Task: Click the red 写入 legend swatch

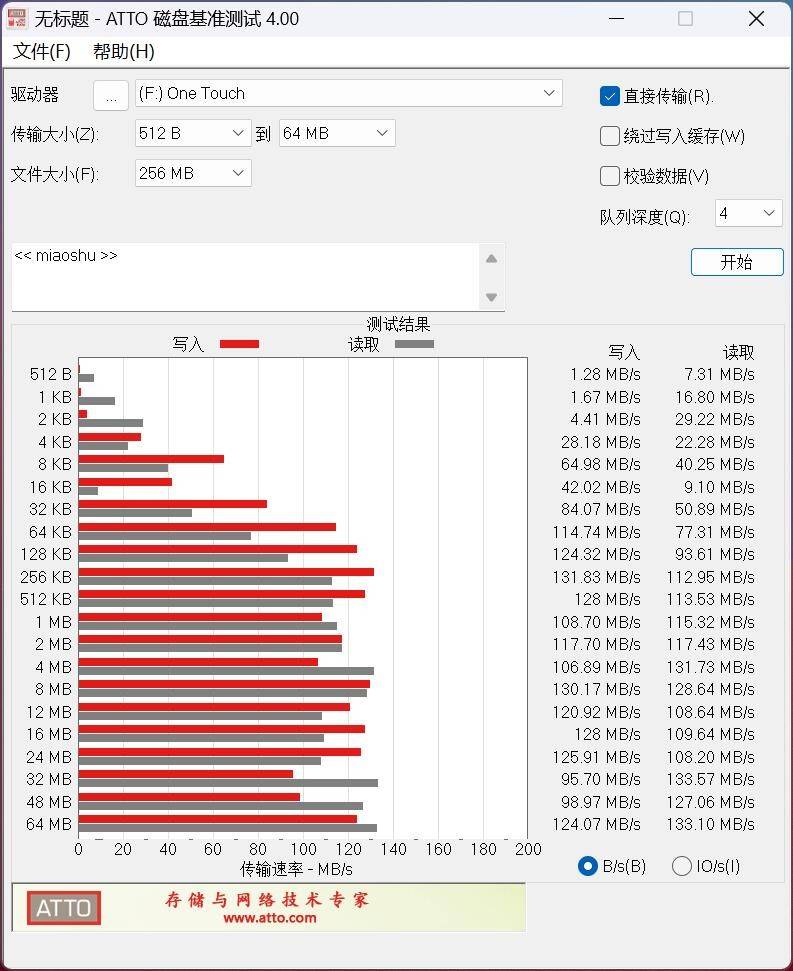Action: (240, 344)
